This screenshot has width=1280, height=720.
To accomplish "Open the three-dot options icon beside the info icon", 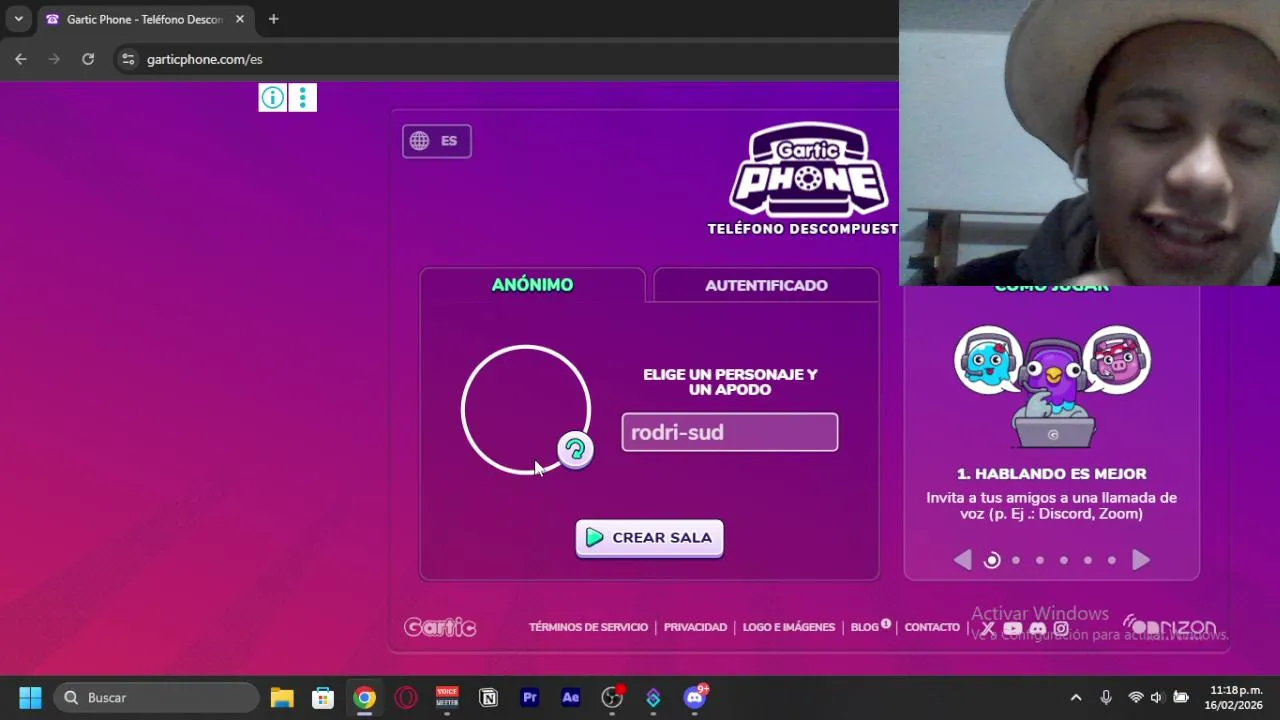I will [302, 97].
